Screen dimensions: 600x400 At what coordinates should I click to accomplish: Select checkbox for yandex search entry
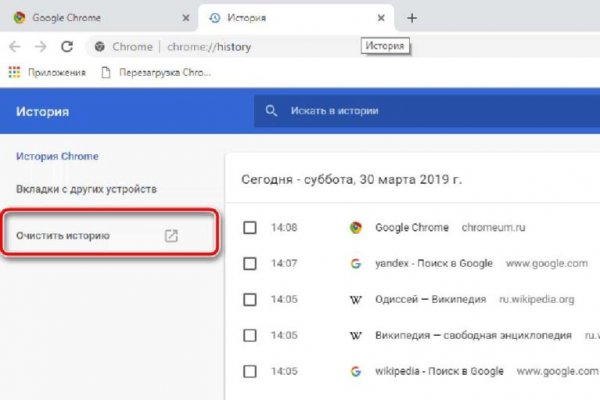(x=250, y=264)
